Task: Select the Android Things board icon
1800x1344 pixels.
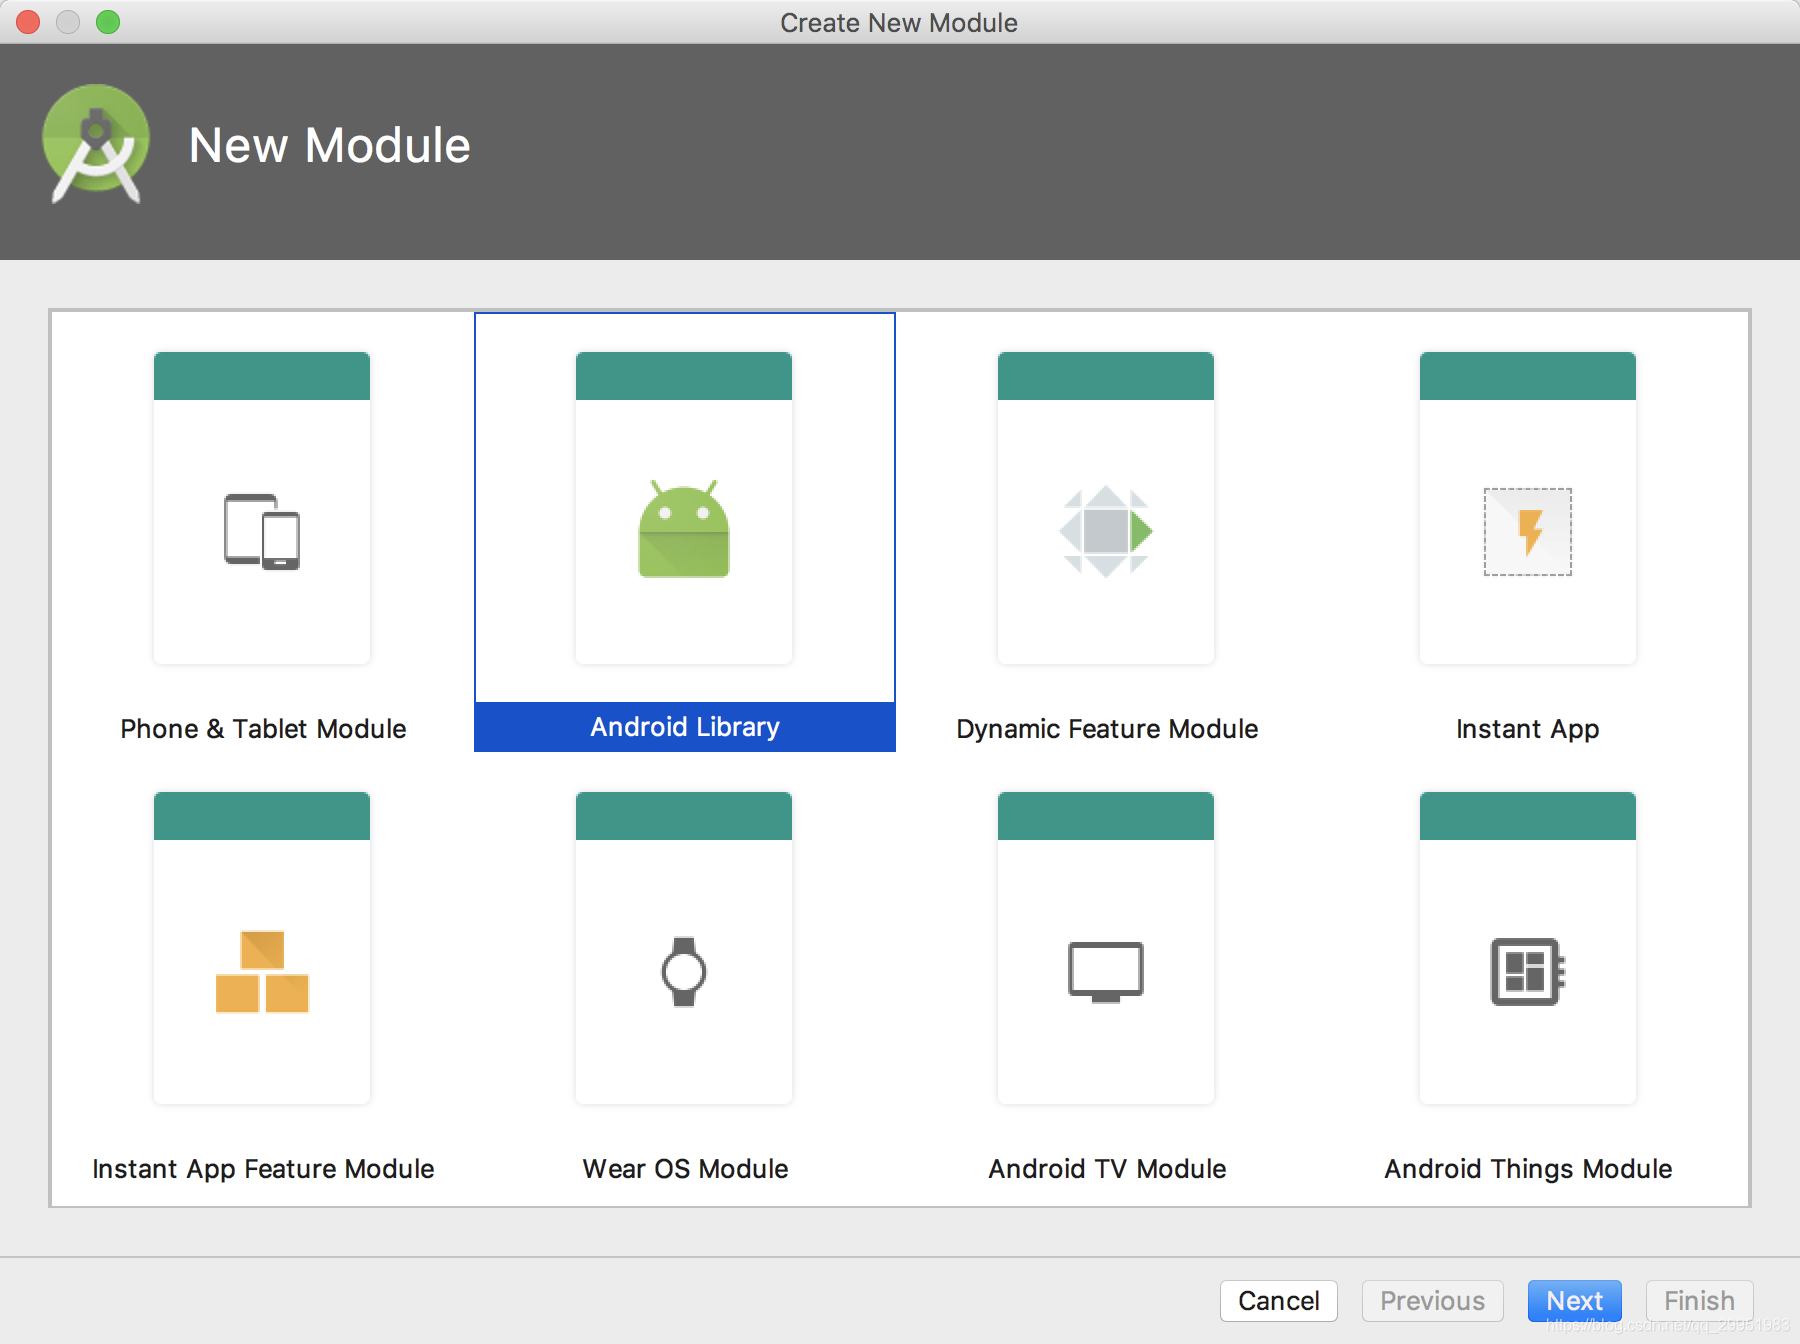Action: [x=1528, y=971]
